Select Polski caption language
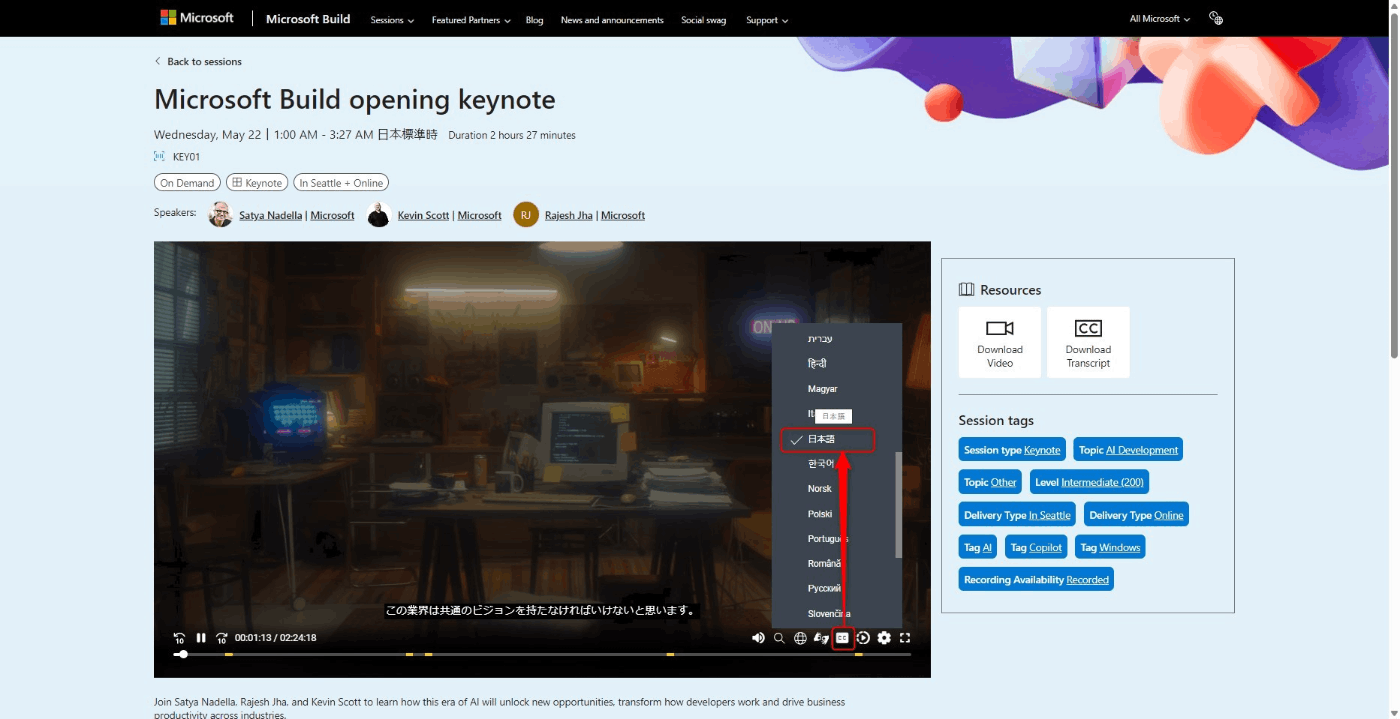Viewport: 1400px width, 719px height. (x=820, y=514)
